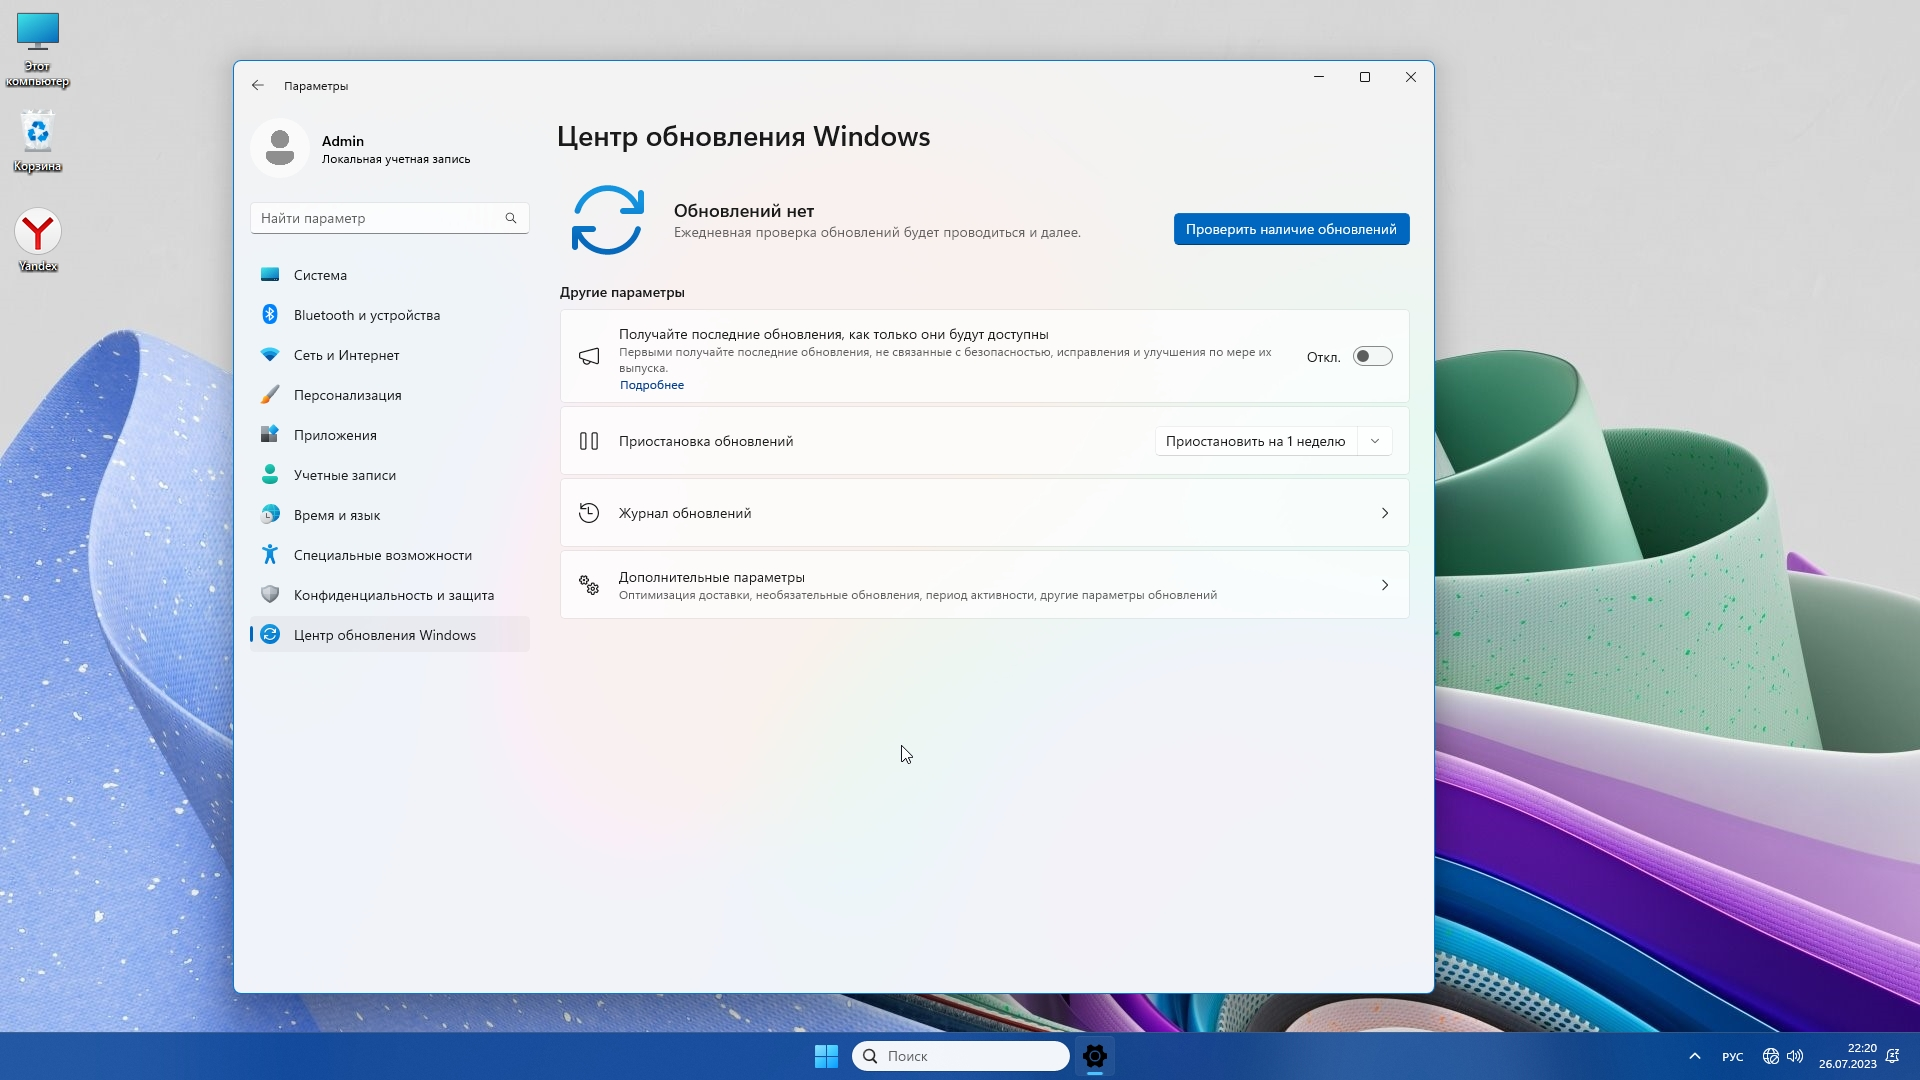This screenshot has height=1080, width=1920.
Task: Click the Admin user avatar icon
Action: (280, 148)
